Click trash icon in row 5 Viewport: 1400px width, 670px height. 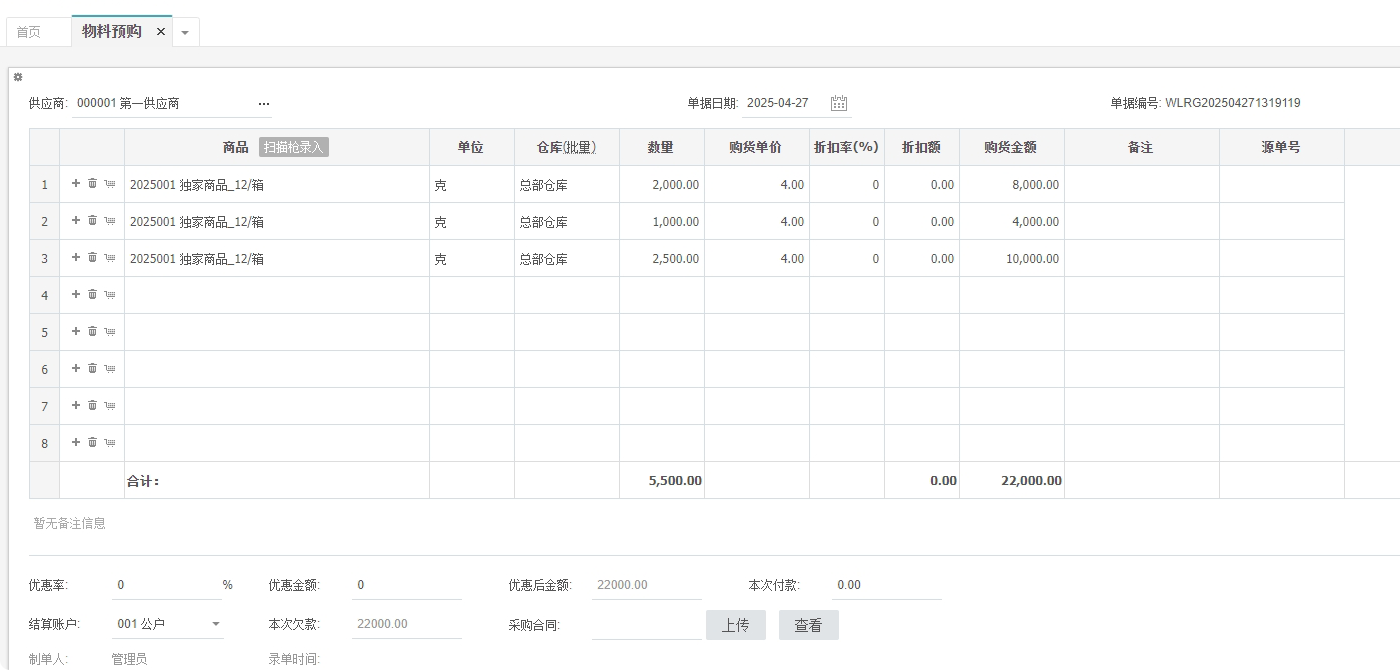click(x=92, y=331)
